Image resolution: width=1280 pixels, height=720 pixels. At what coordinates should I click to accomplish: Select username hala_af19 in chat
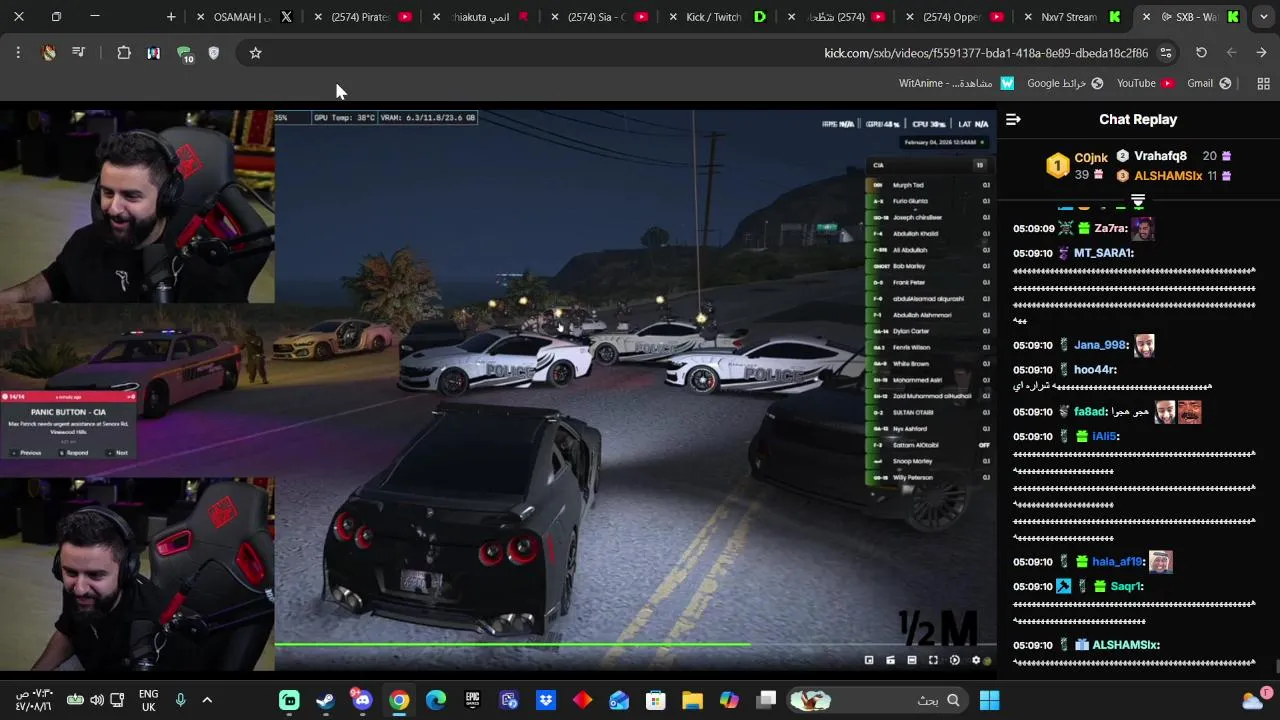click(1117, 562)
